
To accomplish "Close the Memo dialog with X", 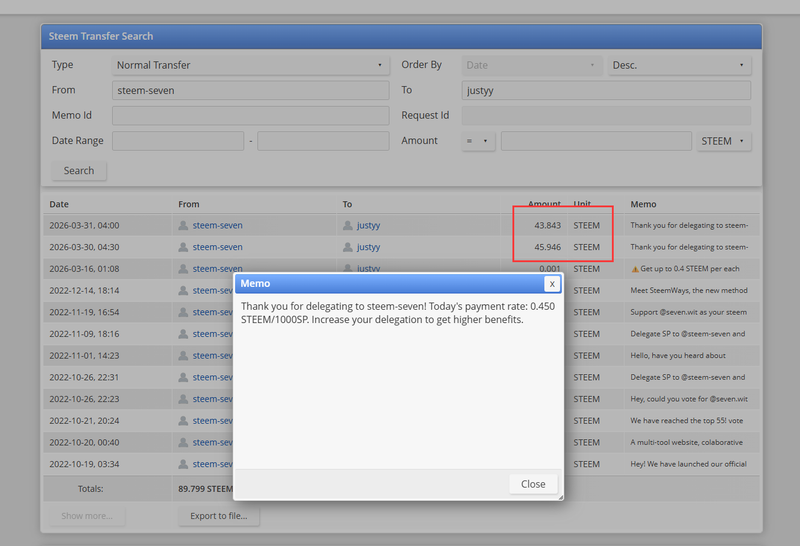I will 552,284.
